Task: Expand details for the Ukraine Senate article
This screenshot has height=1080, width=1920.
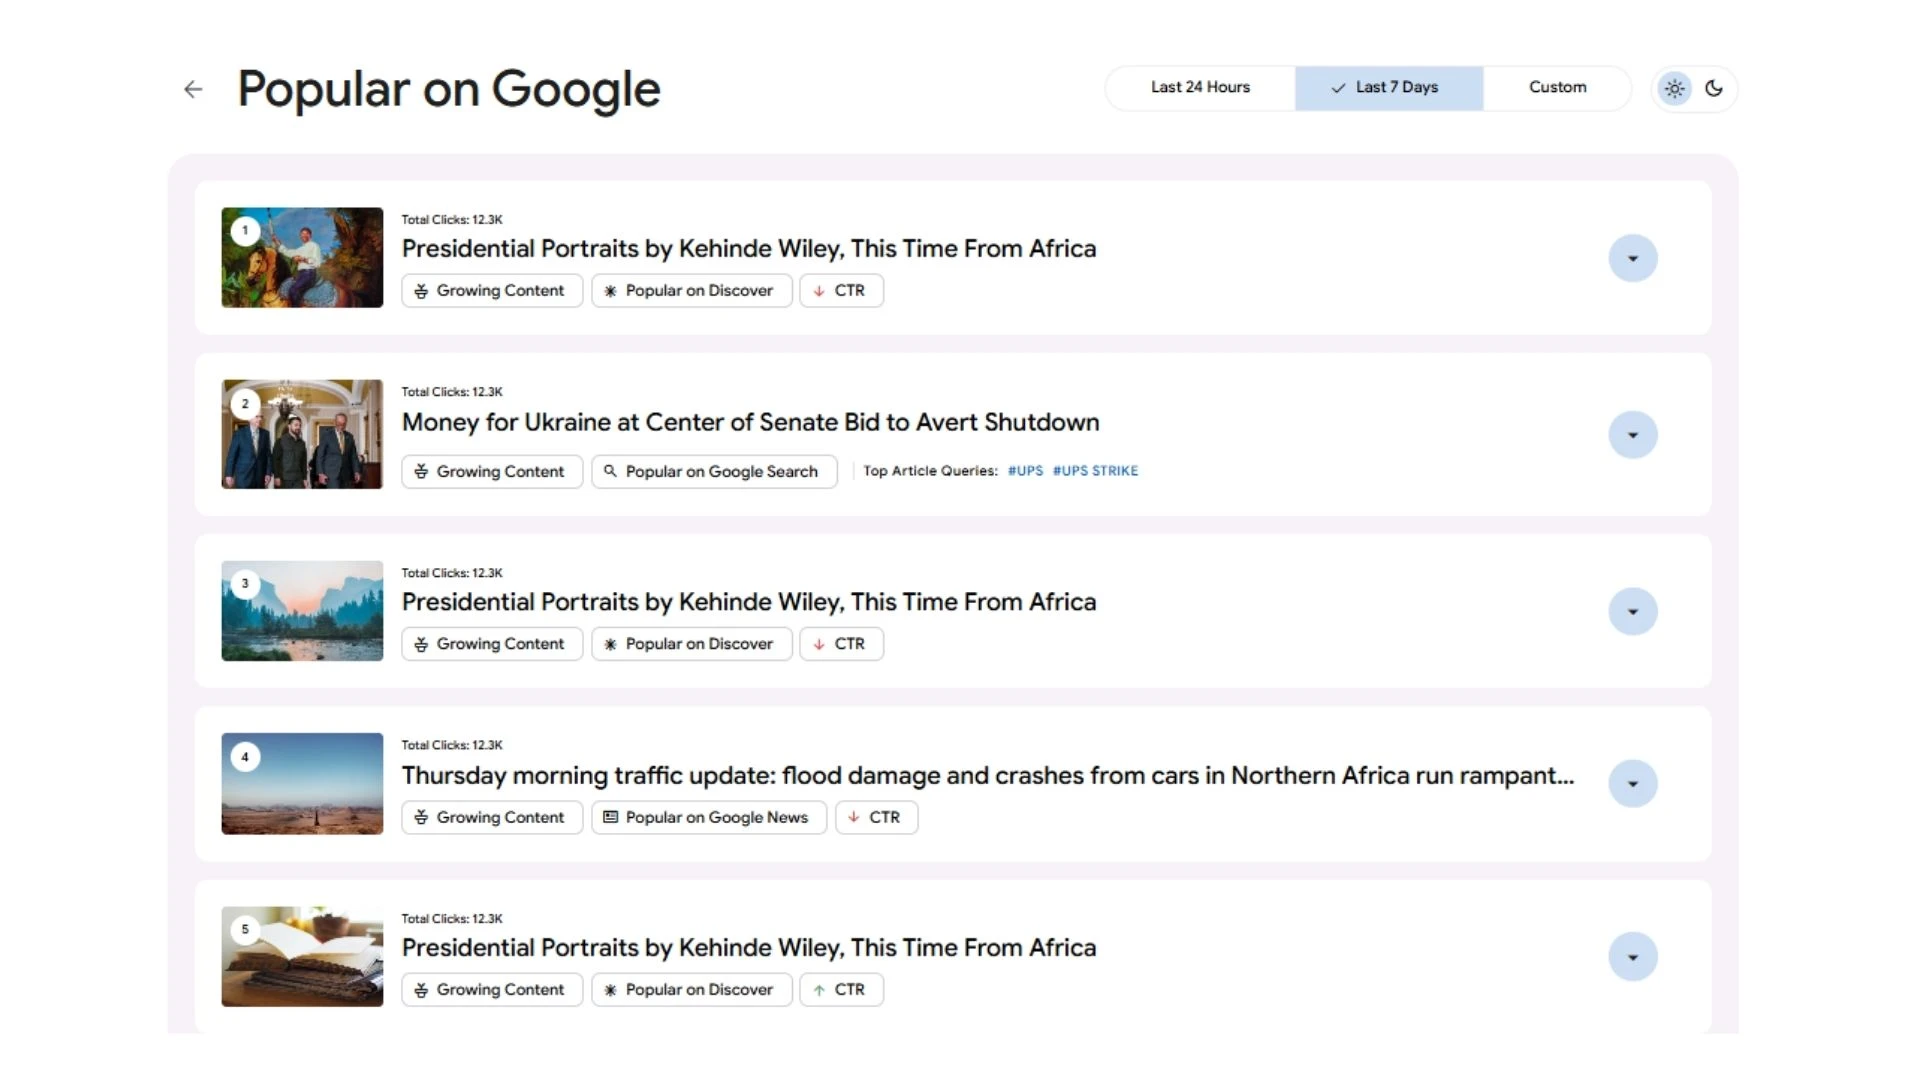Action: pyautogui.click(x=1633, y=435)
